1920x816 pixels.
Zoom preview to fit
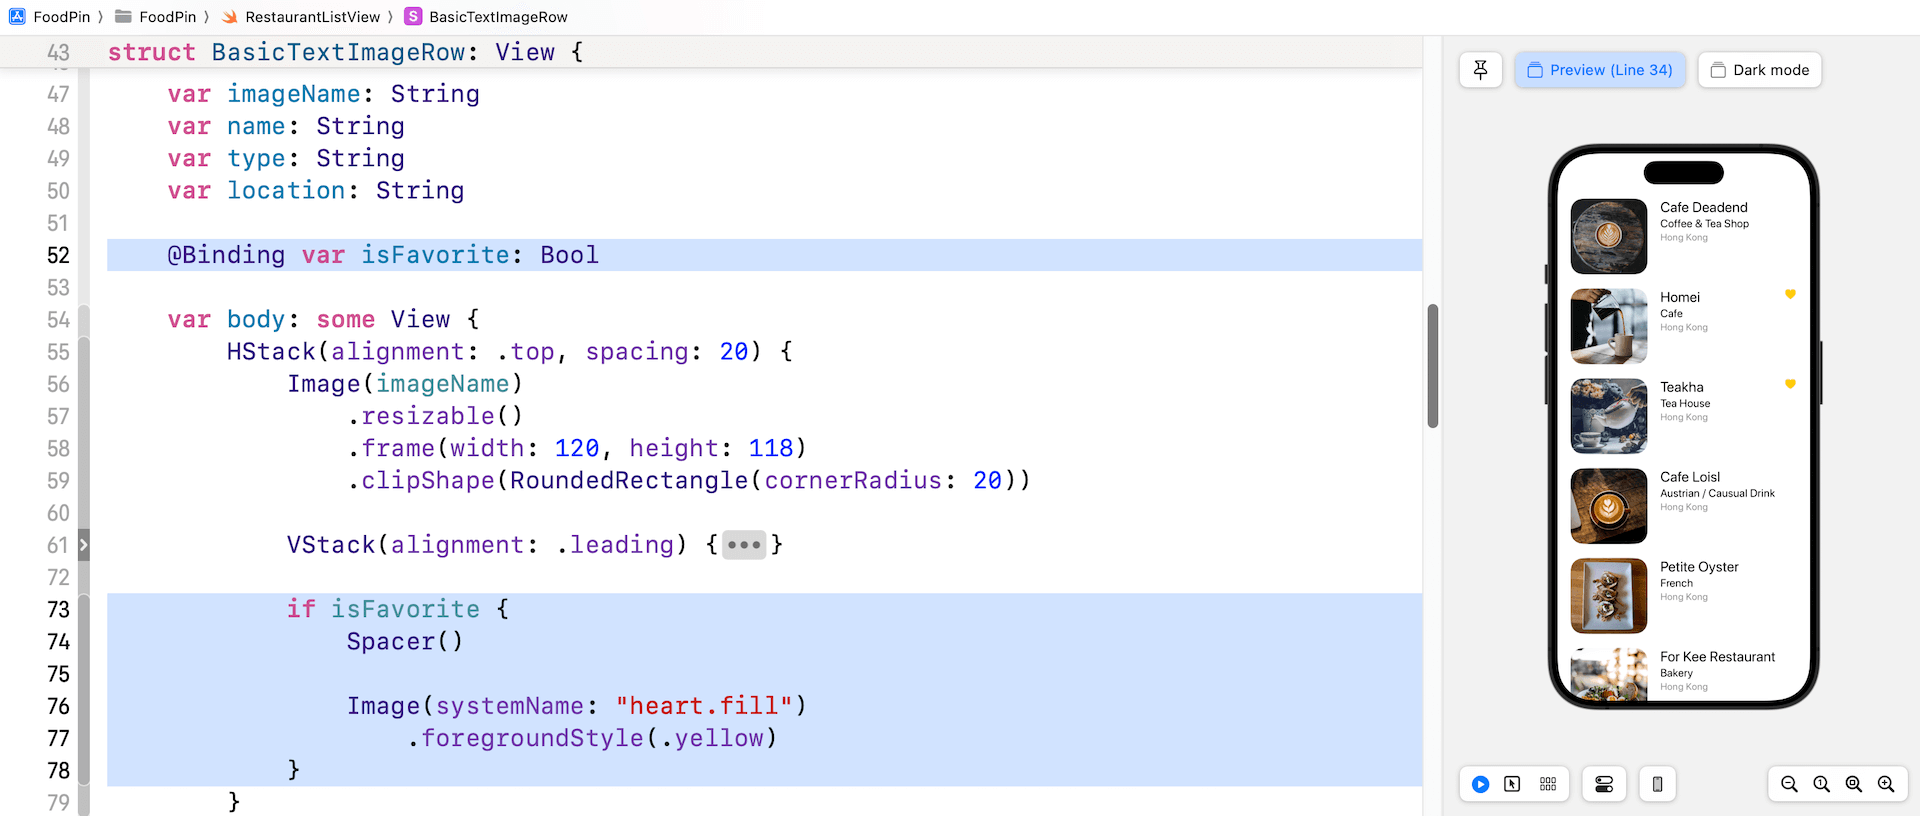(x=1853, y=784)
